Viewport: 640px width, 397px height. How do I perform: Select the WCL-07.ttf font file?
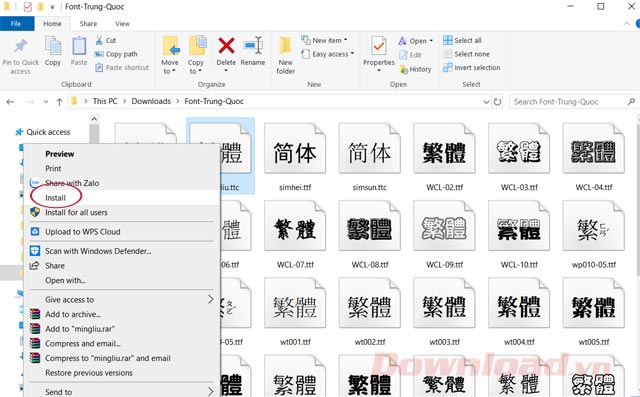pos(295,235)
